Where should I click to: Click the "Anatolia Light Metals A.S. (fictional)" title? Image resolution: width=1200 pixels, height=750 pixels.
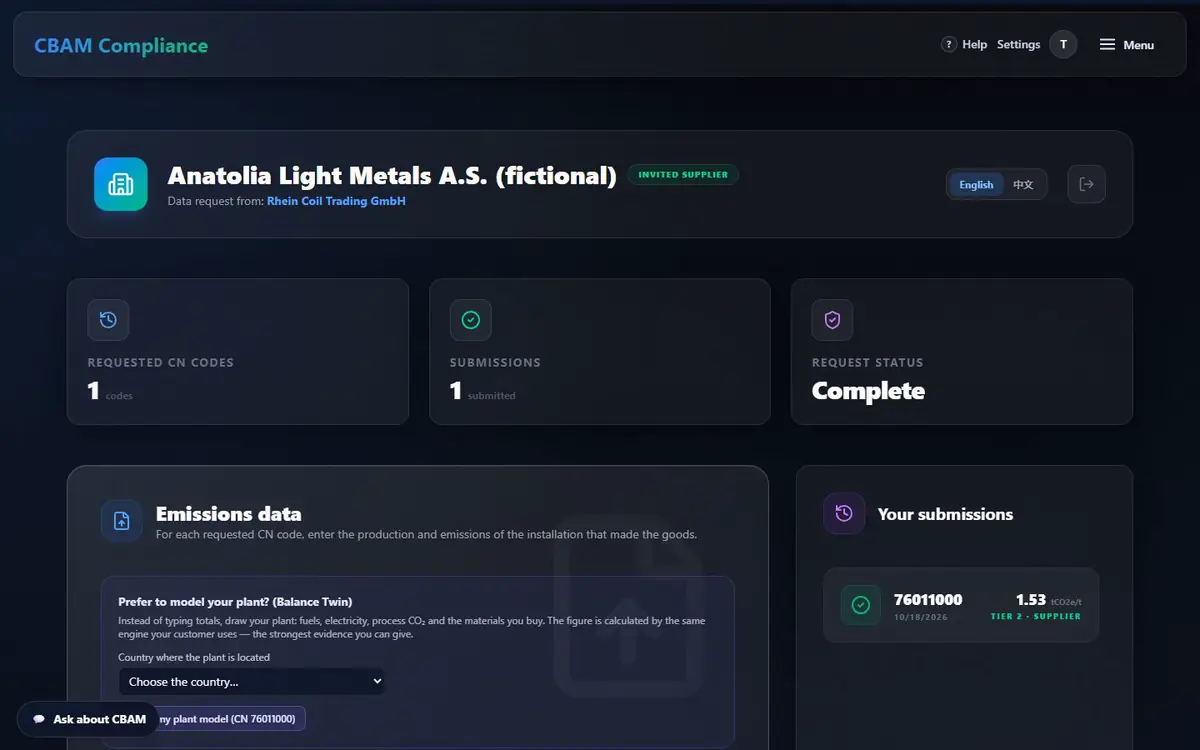392,176
